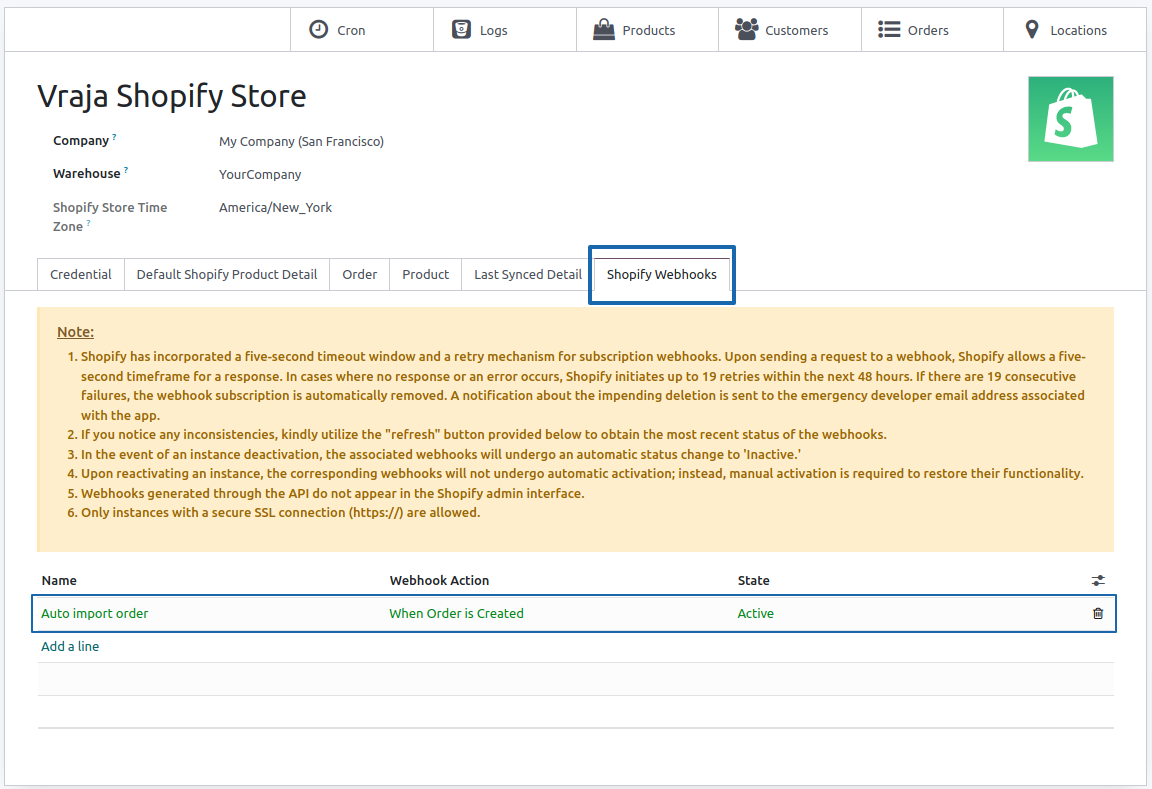
Task: Click the My Company (San Francisco) value
Action: [x=301, y=141]
